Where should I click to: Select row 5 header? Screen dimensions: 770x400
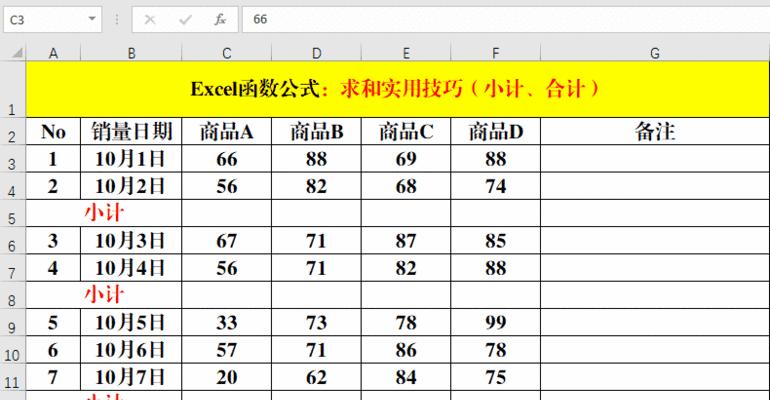point(12,213)
